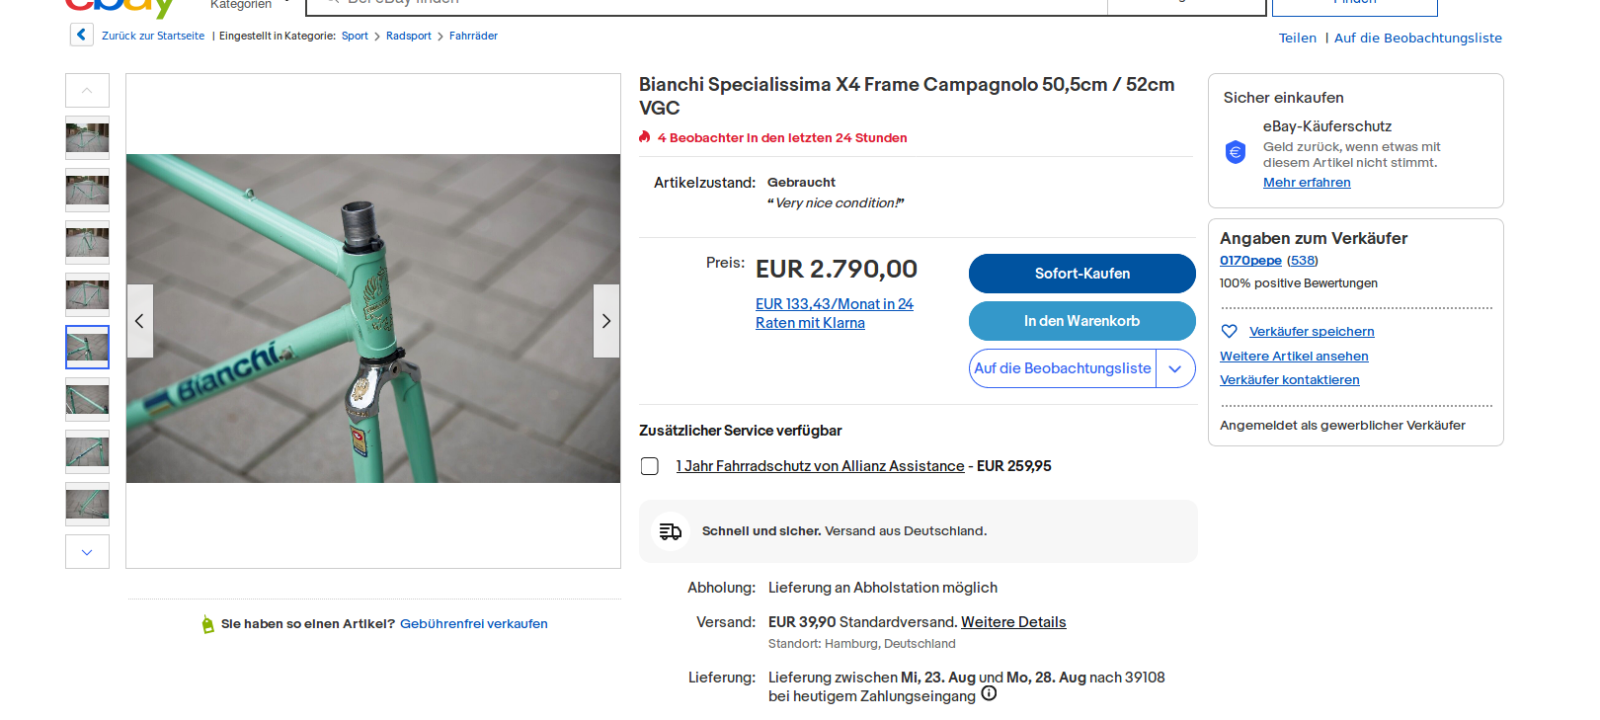This screenshot has width=1600, height=720.
Task: Click the heart icon next to Verkäufer speichern
Action: [1229, 331]
